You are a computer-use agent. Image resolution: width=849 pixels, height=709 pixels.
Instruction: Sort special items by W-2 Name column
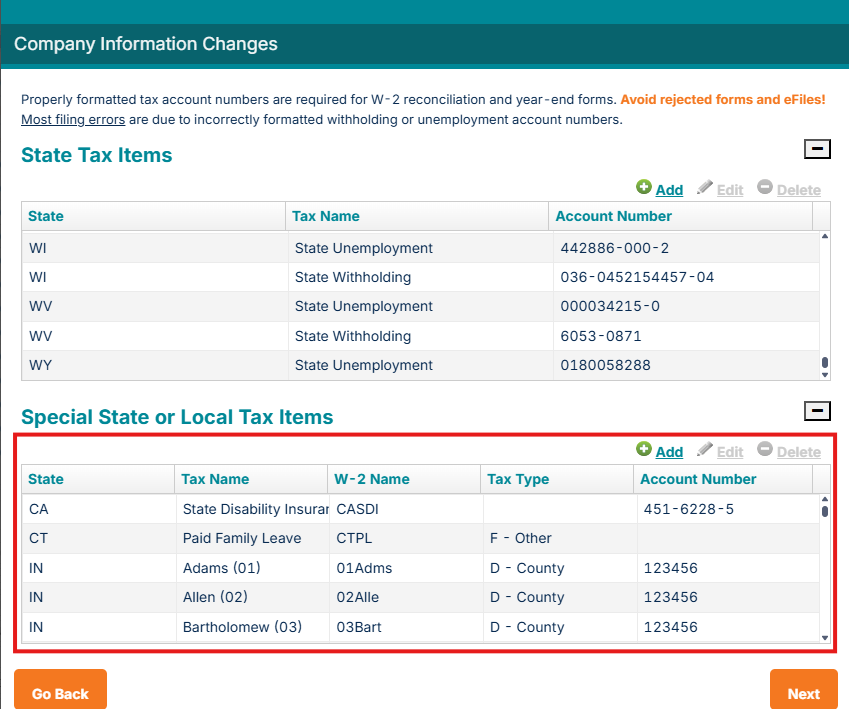(404, 479)
